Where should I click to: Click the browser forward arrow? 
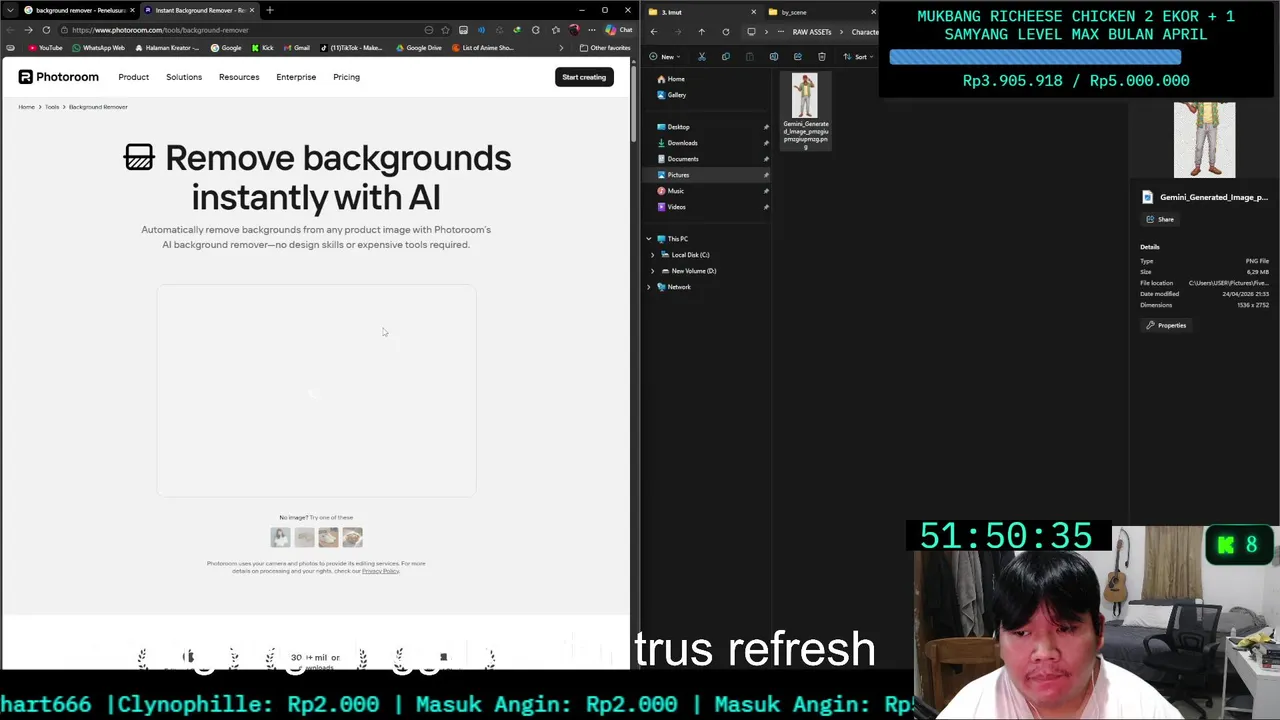(x=28, y=30)
